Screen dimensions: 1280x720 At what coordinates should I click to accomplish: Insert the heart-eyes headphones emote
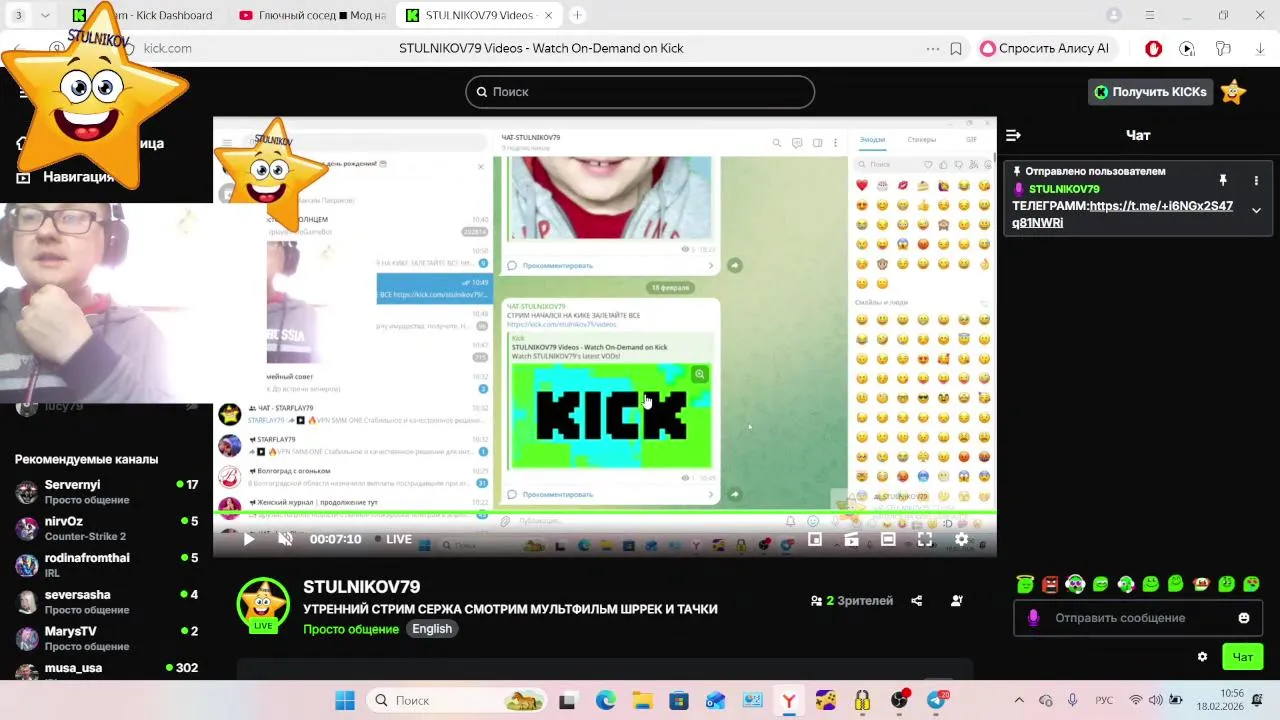1075,584
